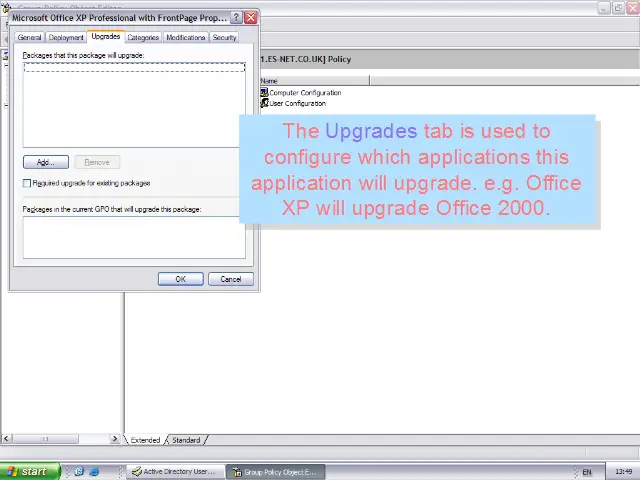This screenshot has width=640, height=480.
Task: Open the Deployment tab
Action: pos(66,38)
